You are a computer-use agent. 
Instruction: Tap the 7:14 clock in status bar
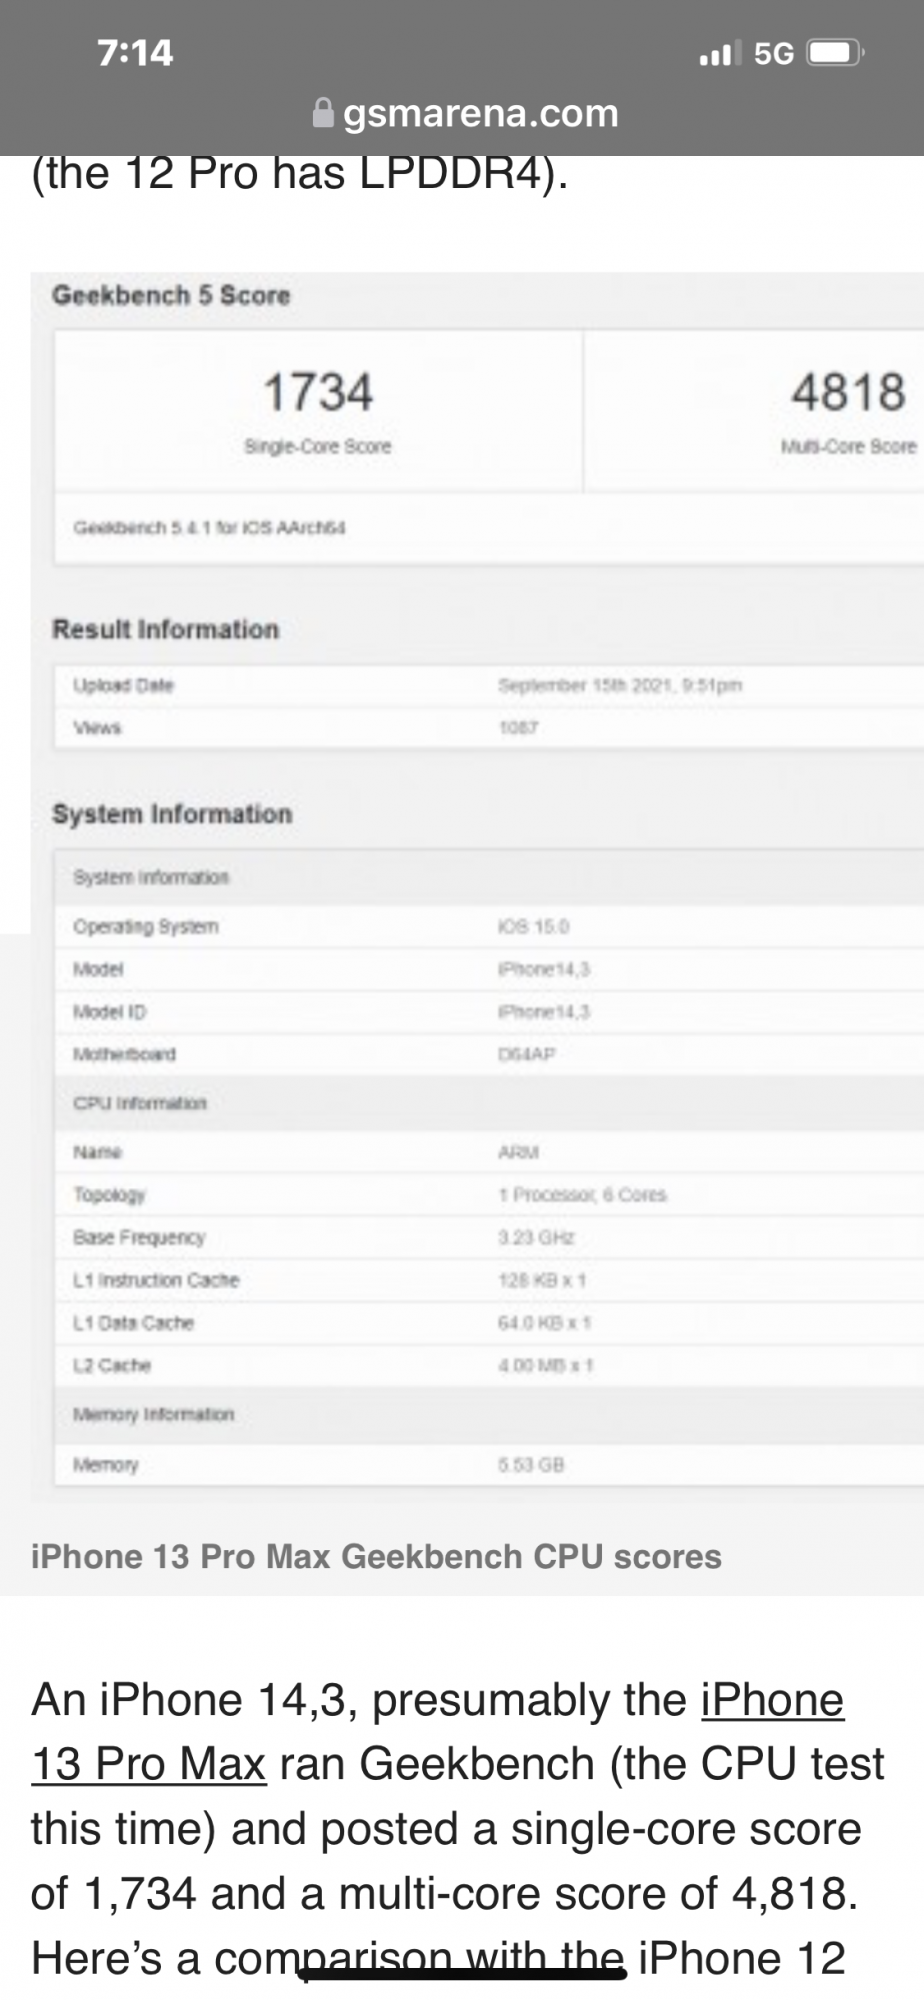[135, 52]
